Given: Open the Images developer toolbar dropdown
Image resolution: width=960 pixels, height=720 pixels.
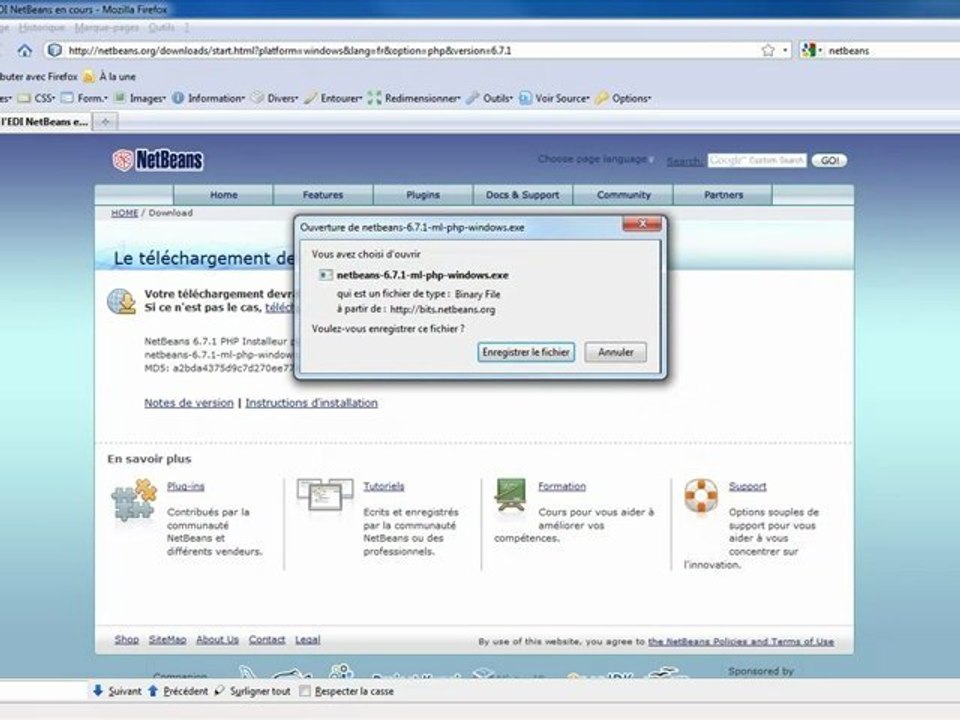Looking at the screenshot, I should click(140, 98).
